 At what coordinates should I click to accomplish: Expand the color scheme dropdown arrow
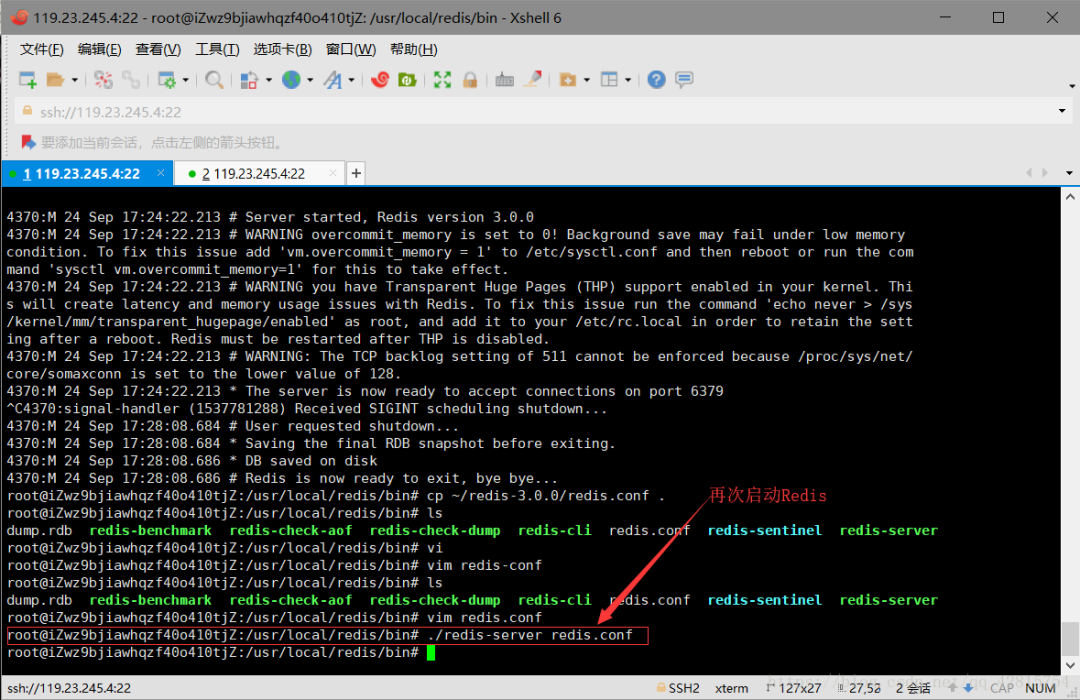click(x=269, y=81)
